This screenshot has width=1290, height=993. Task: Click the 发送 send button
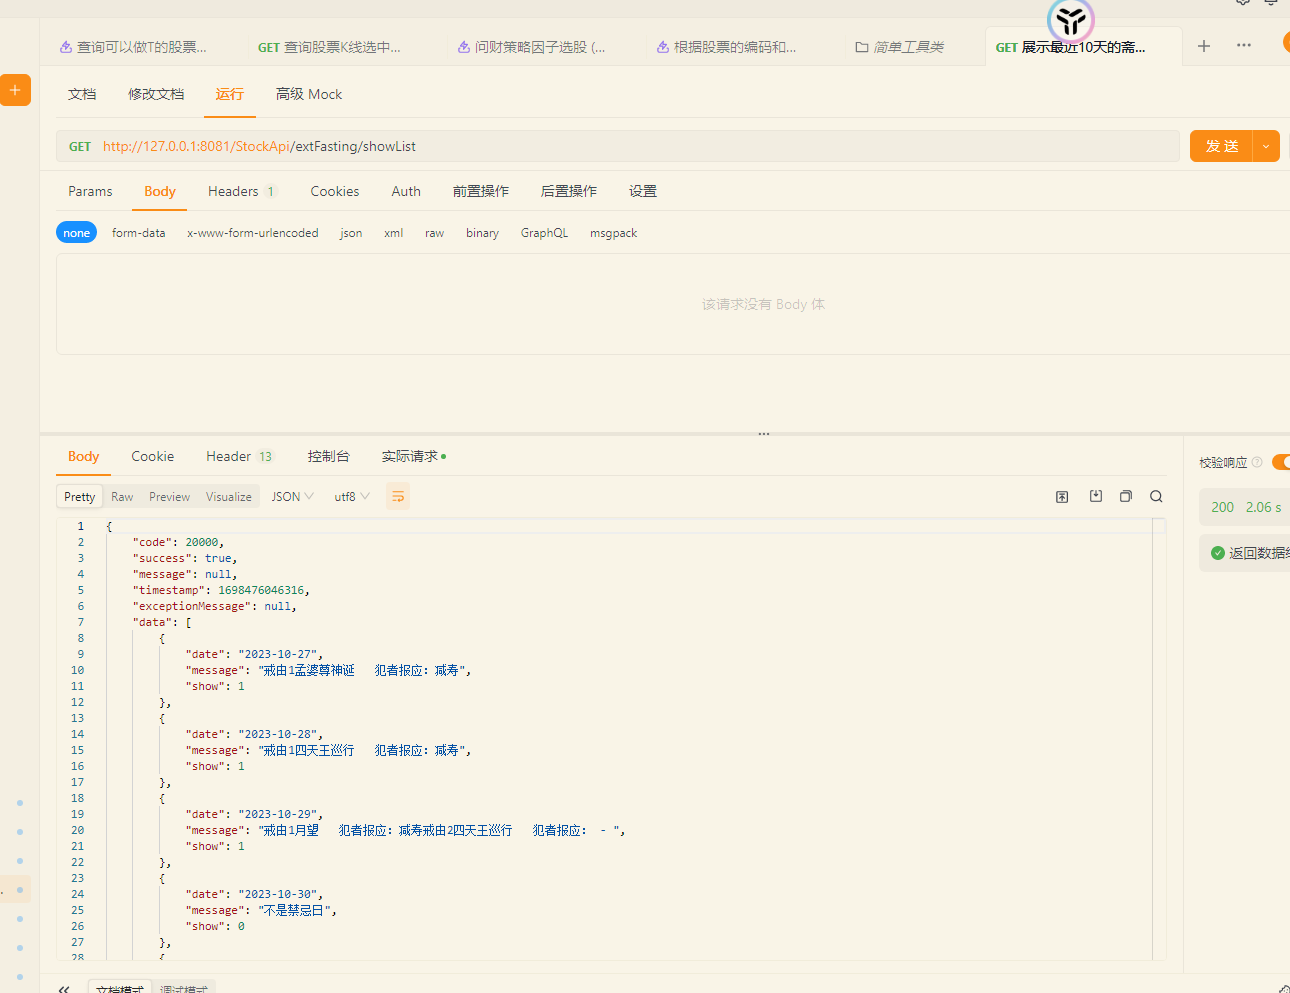tap(1222, 146)
